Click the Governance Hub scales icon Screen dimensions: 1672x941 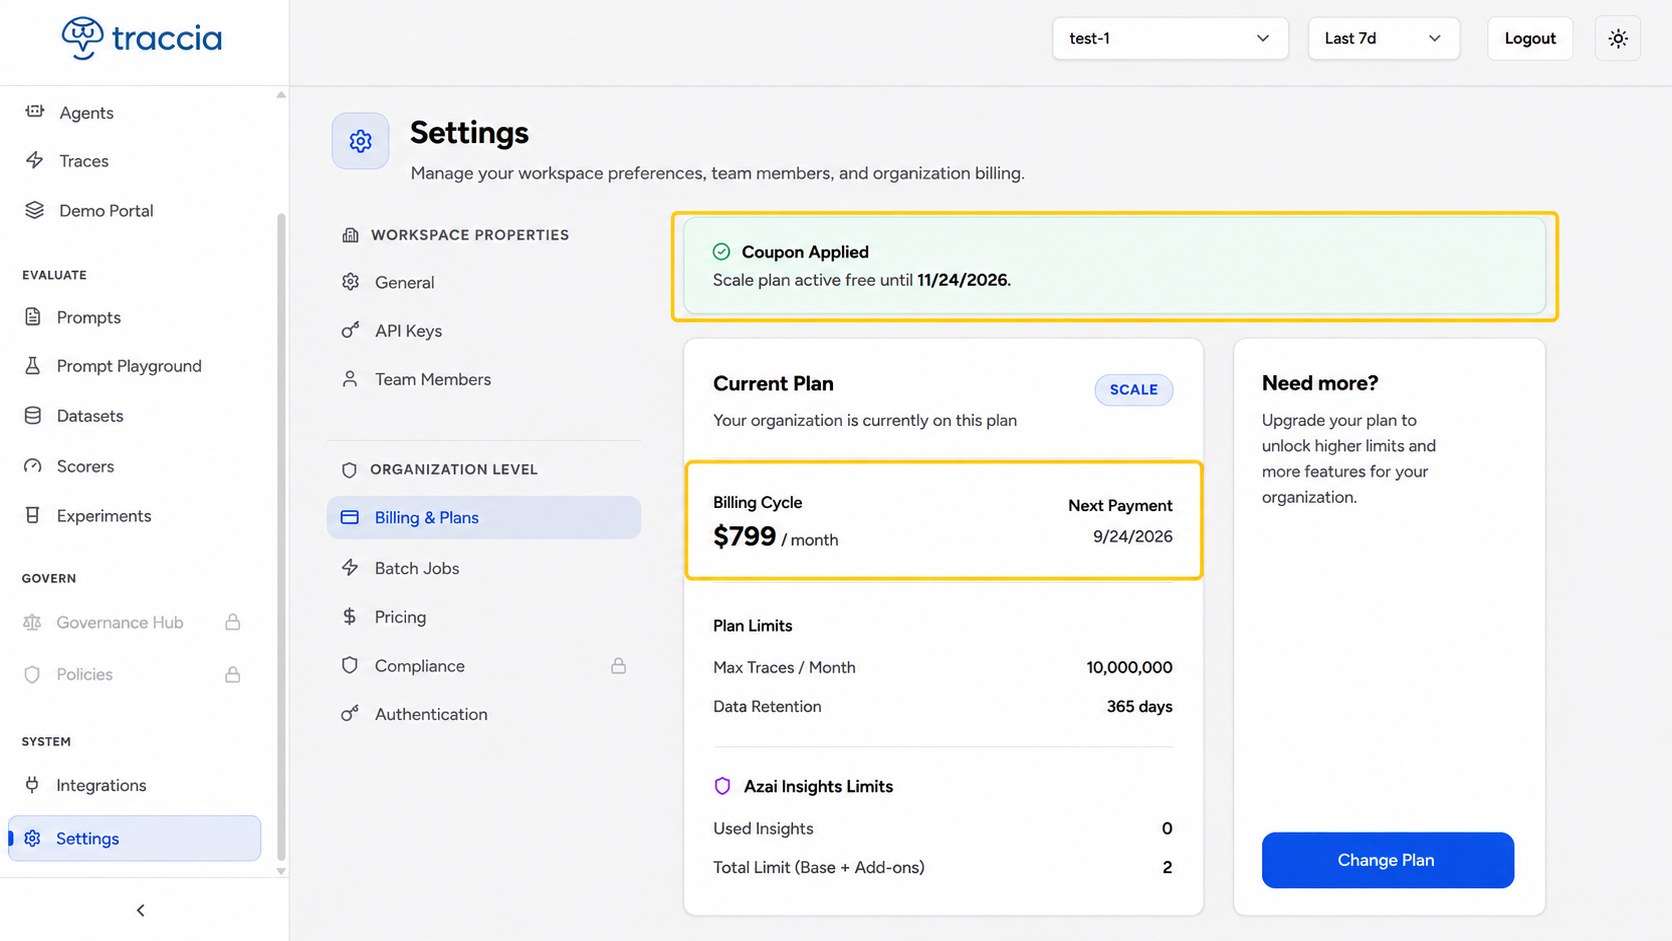32,622
